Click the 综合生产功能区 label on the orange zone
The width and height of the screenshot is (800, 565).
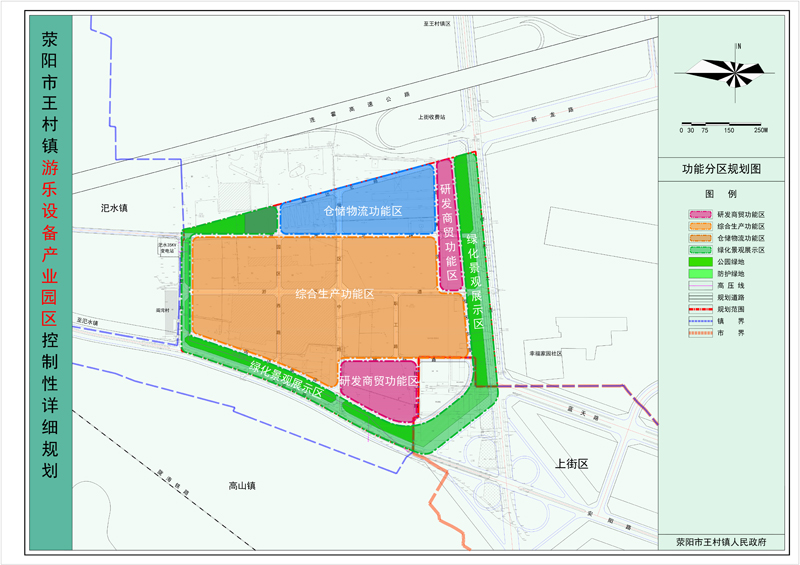334,294
